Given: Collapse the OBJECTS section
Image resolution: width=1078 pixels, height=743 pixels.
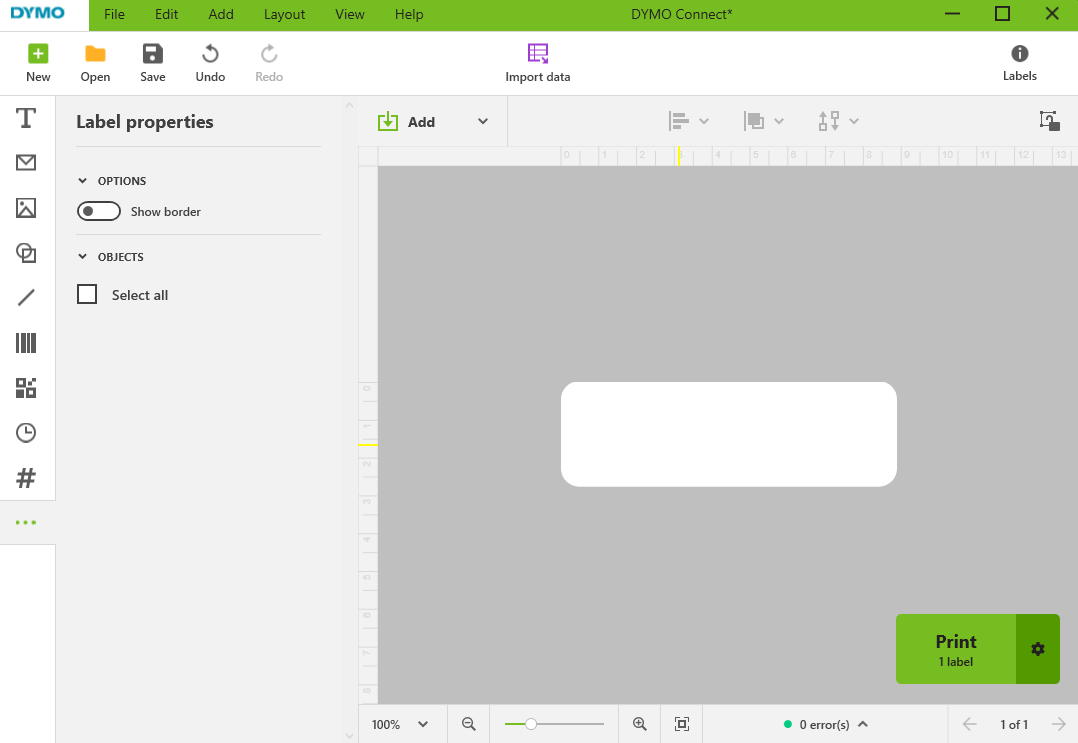Looking at the screenshot, I should point(83,257).
